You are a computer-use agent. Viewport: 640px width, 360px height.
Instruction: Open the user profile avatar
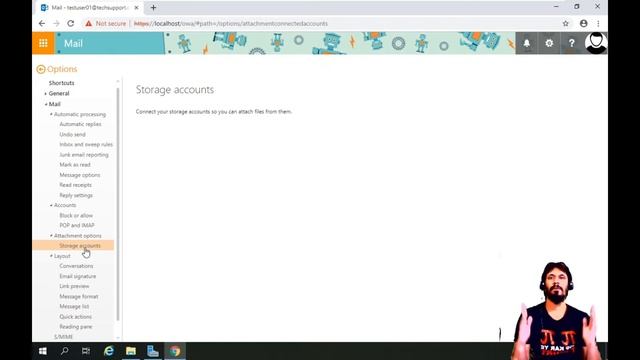[x=596, y=43]
